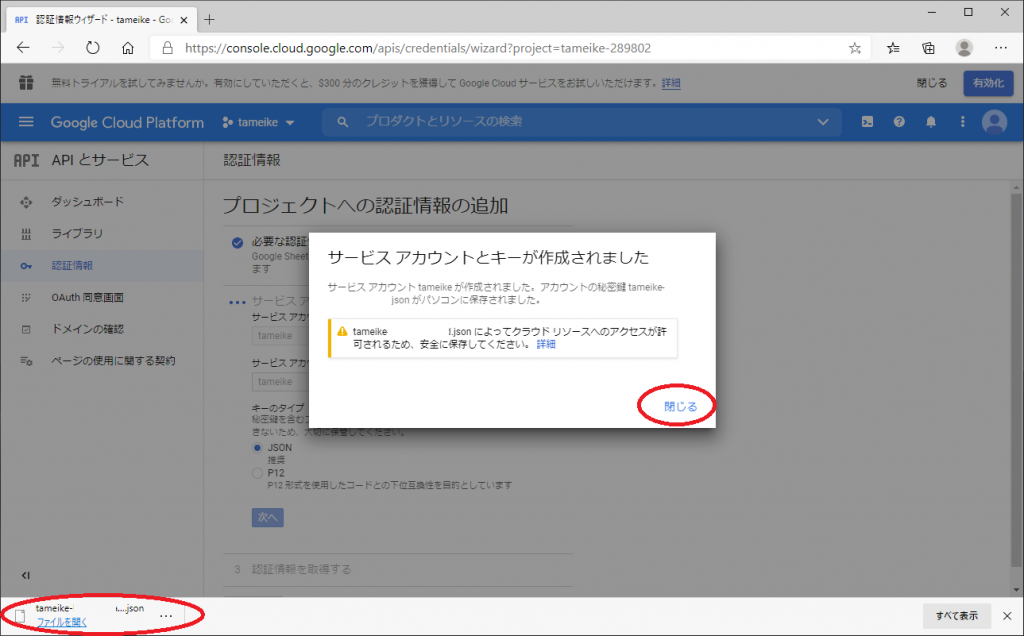Open the hamburger navigation menu

tap(26, 122)
